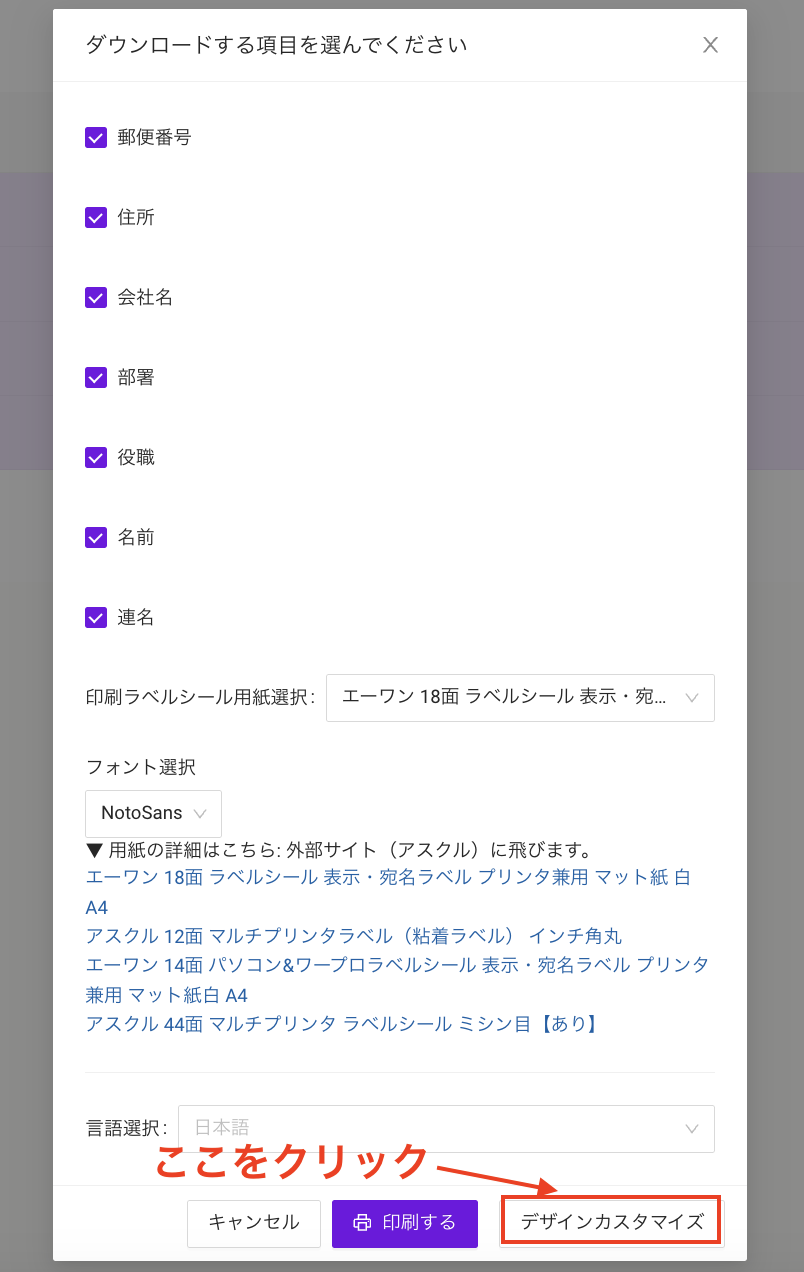Open the 言語選択 dropdown showing 日本語
This screenshot has height=1272, width=804.
(x=446, y=1129)
